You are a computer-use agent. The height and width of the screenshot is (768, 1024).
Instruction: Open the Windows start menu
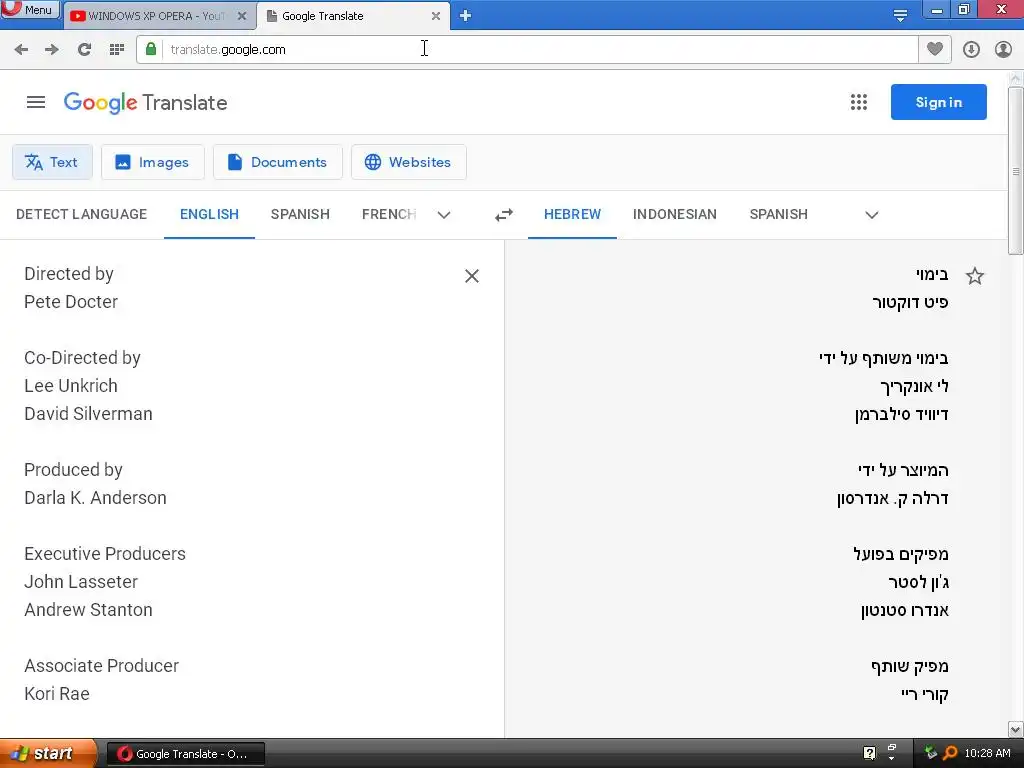[x=47, y=754]
